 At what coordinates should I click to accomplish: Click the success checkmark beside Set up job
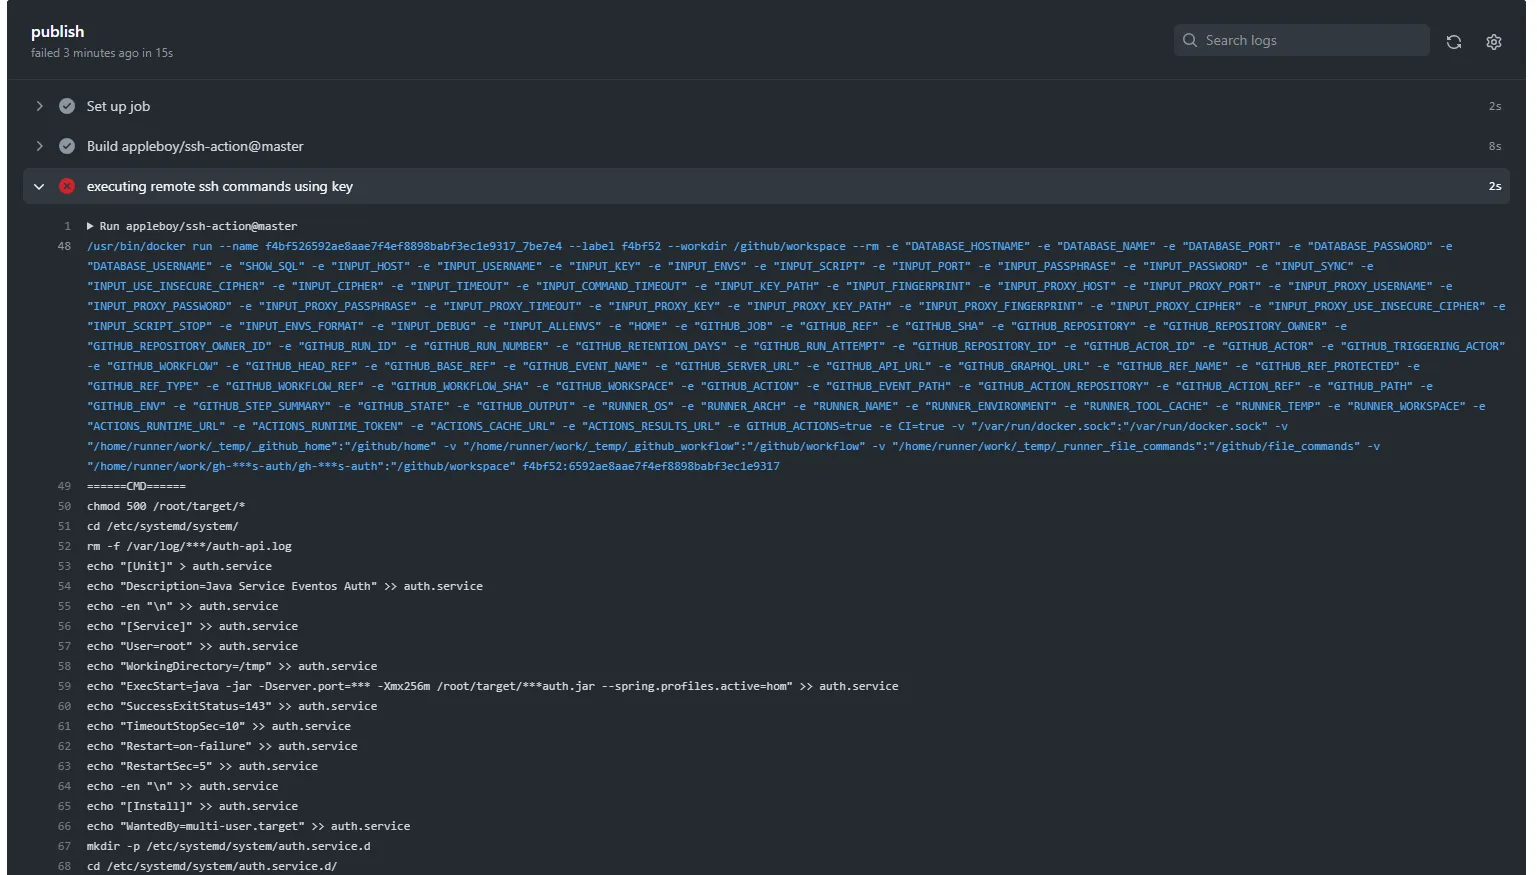coord(67,106)
